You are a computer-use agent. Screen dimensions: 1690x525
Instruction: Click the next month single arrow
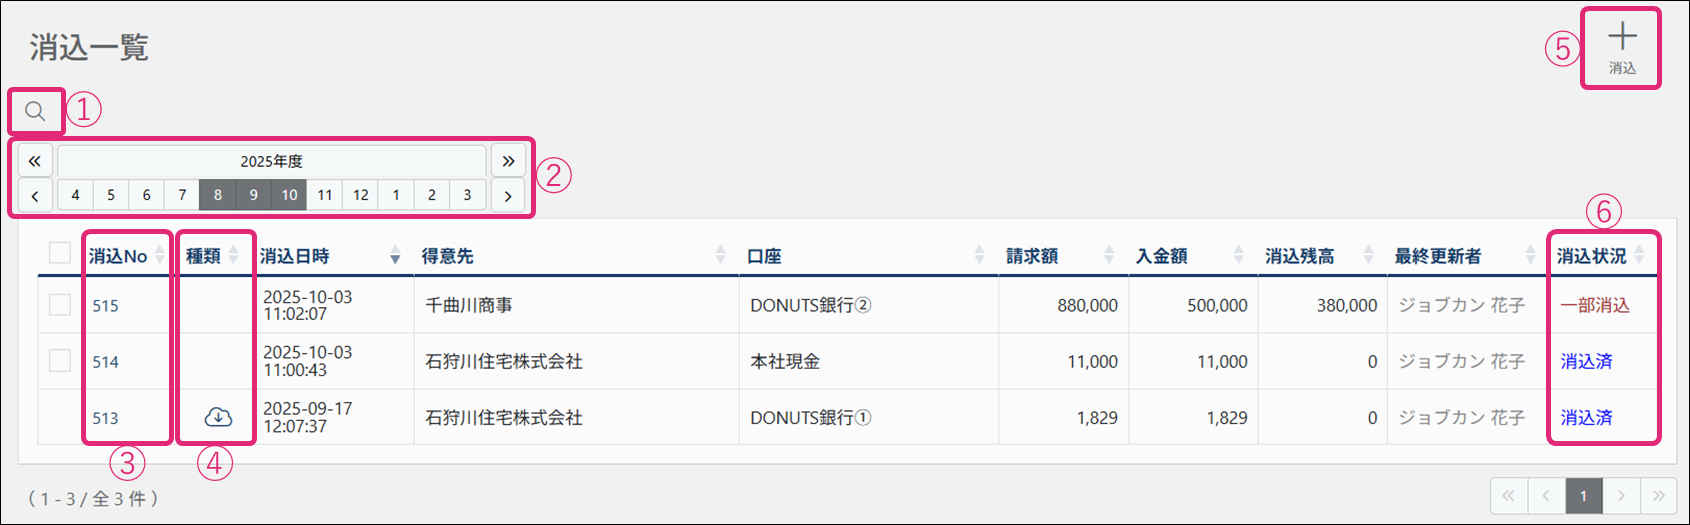(x=508, y=195)
